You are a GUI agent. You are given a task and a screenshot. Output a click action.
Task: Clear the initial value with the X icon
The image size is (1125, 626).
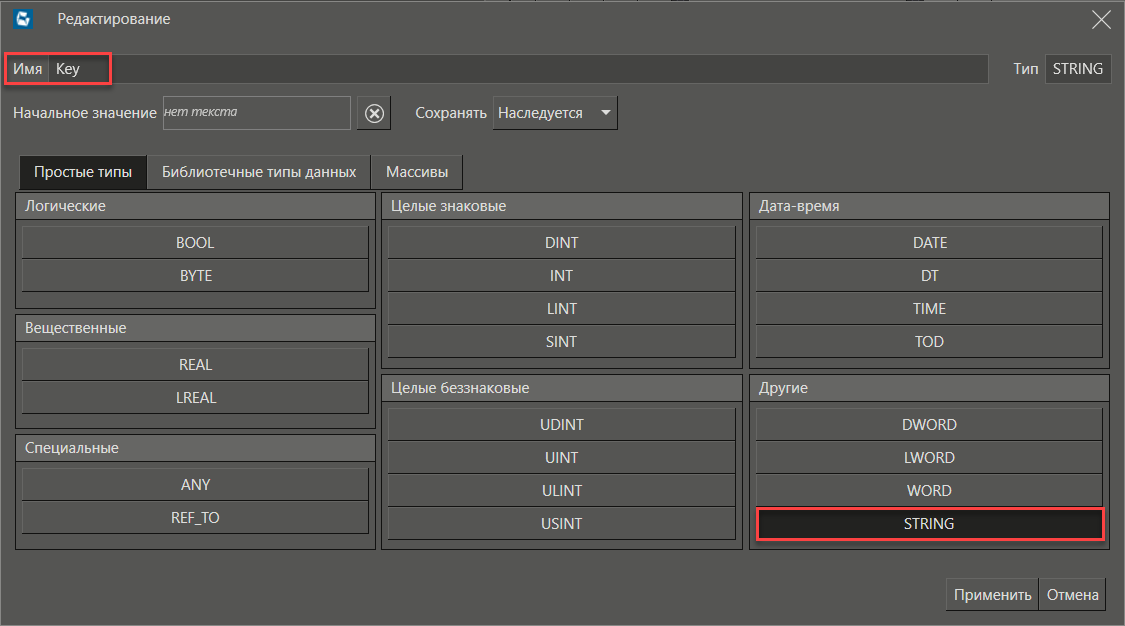tap(374, 113)
